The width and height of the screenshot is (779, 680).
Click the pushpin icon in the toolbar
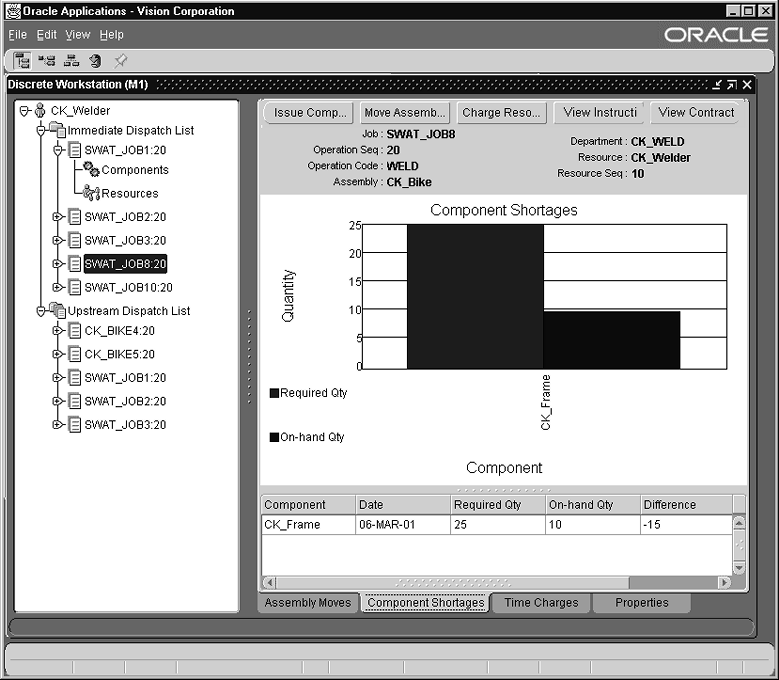[x=120, y=61]
